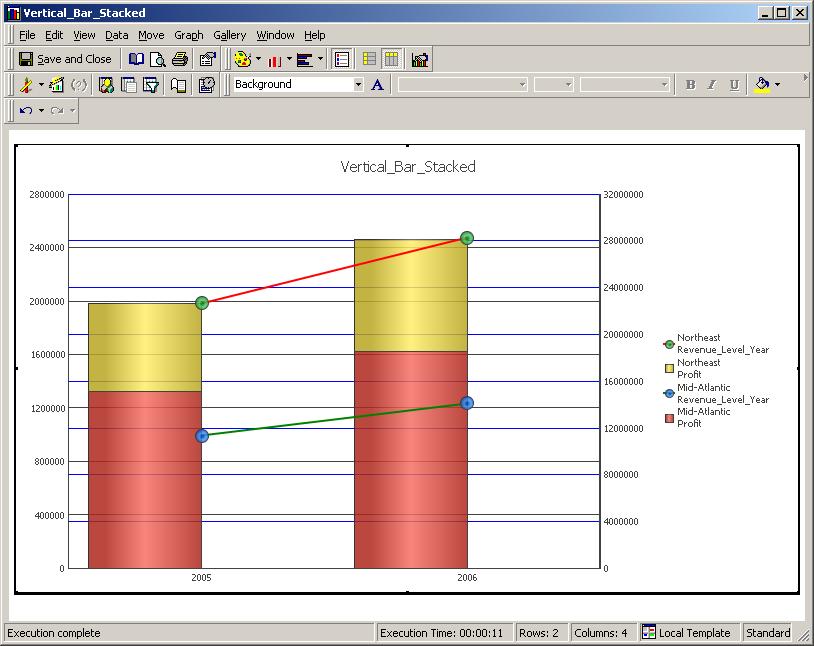Open the Graph menu
The height and width of the screenshot is (646, 814).
(188, 35)
